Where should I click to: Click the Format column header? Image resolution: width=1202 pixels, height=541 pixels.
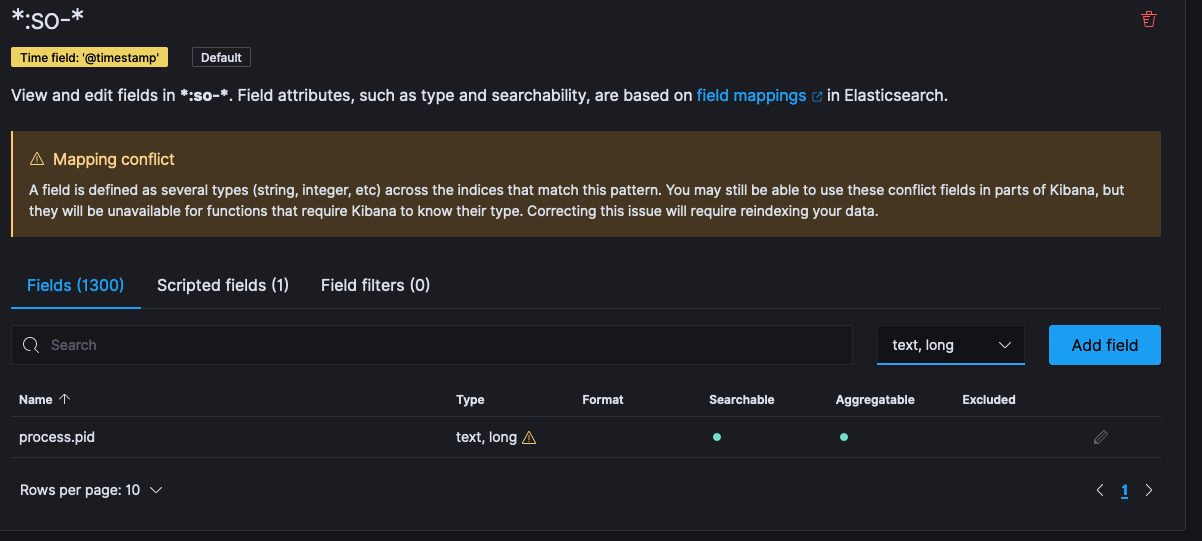(603, 399)
